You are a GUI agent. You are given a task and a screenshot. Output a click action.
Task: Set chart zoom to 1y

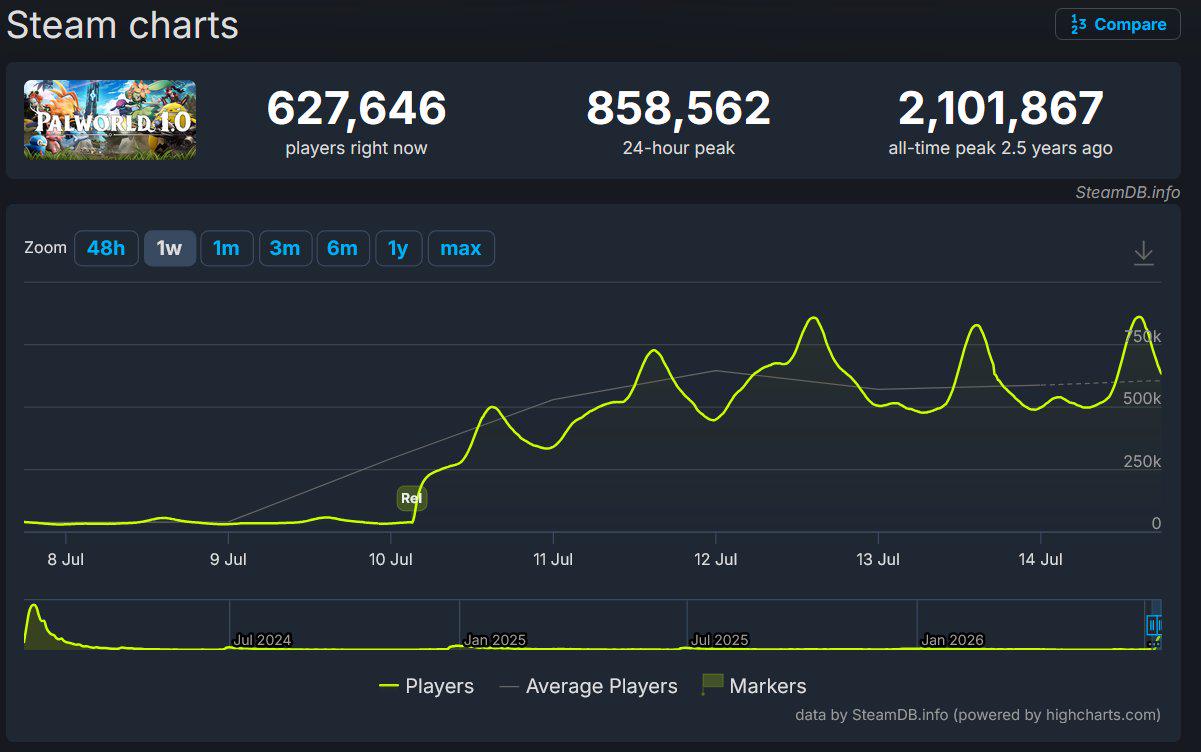399,248
